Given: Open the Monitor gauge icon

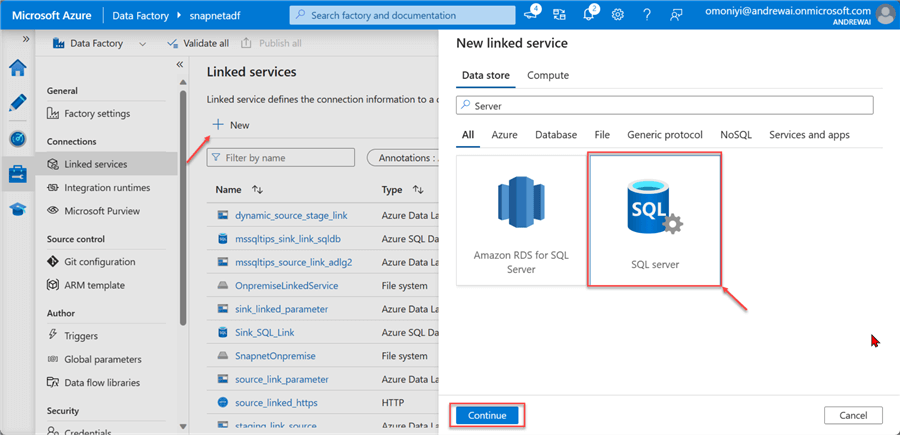Looking at the screenshot, I should pyautogui.click(x=18, y=139).
